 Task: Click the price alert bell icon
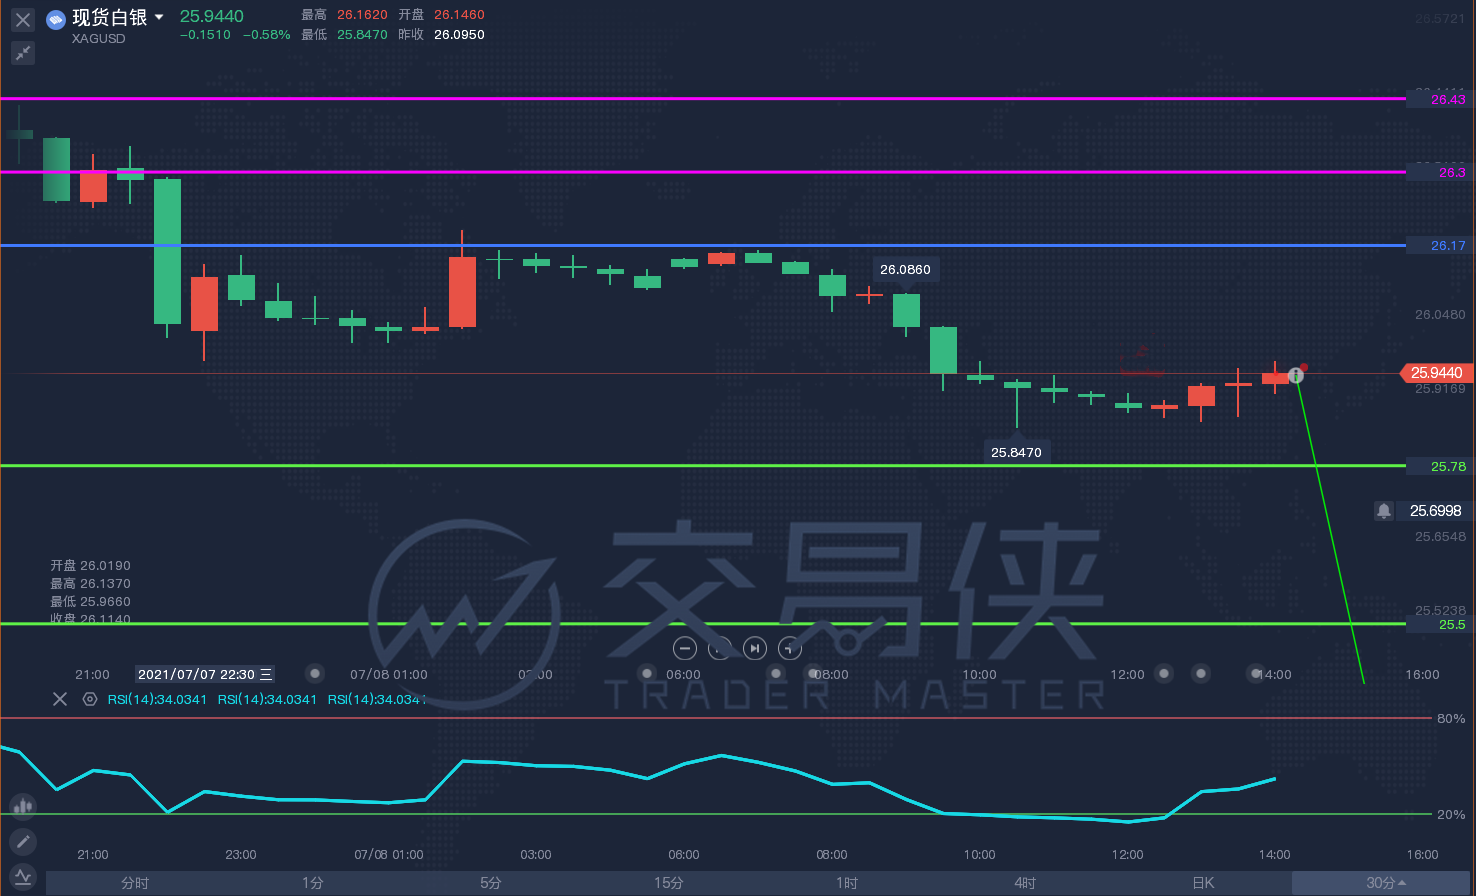click(1384, 511)
